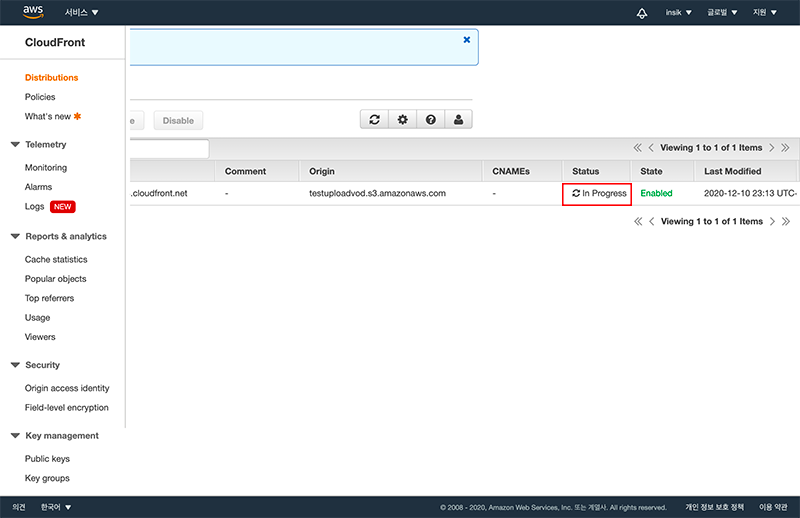Go to previous page in bottom pagination
The height and width of the screenshot is (518, 800).
click(x=652, y=221)
